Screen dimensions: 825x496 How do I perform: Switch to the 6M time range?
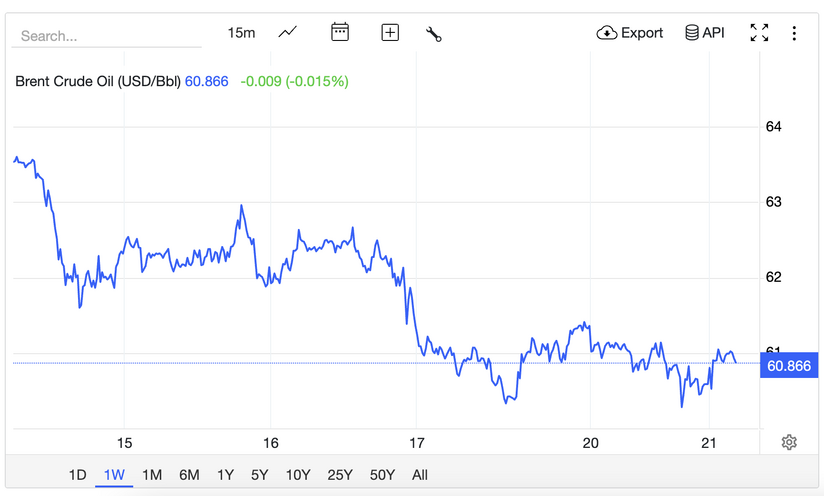[189, 475]
